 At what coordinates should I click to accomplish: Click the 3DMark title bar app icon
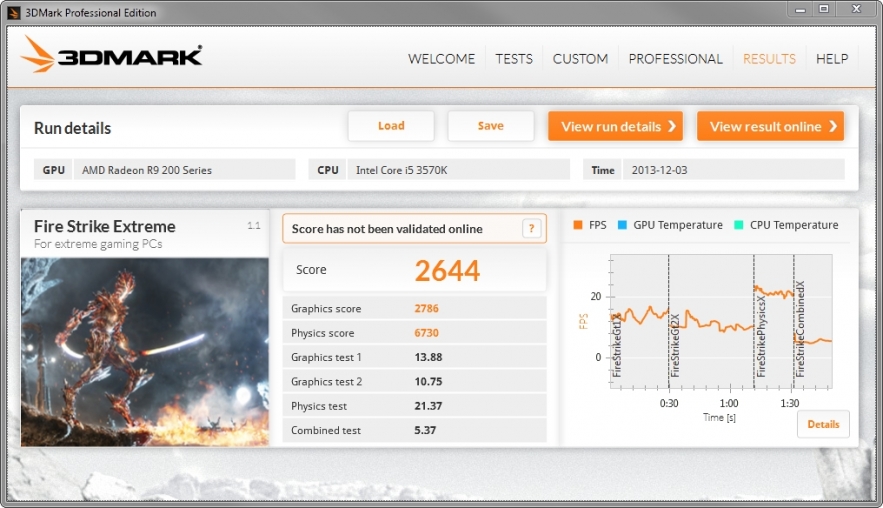[x=13, y=12]
